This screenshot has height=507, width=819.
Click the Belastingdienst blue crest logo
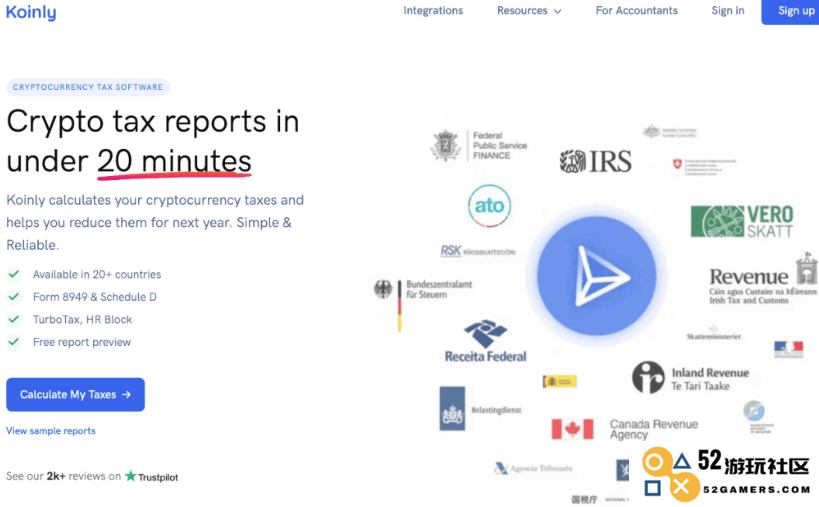[452, 408]
